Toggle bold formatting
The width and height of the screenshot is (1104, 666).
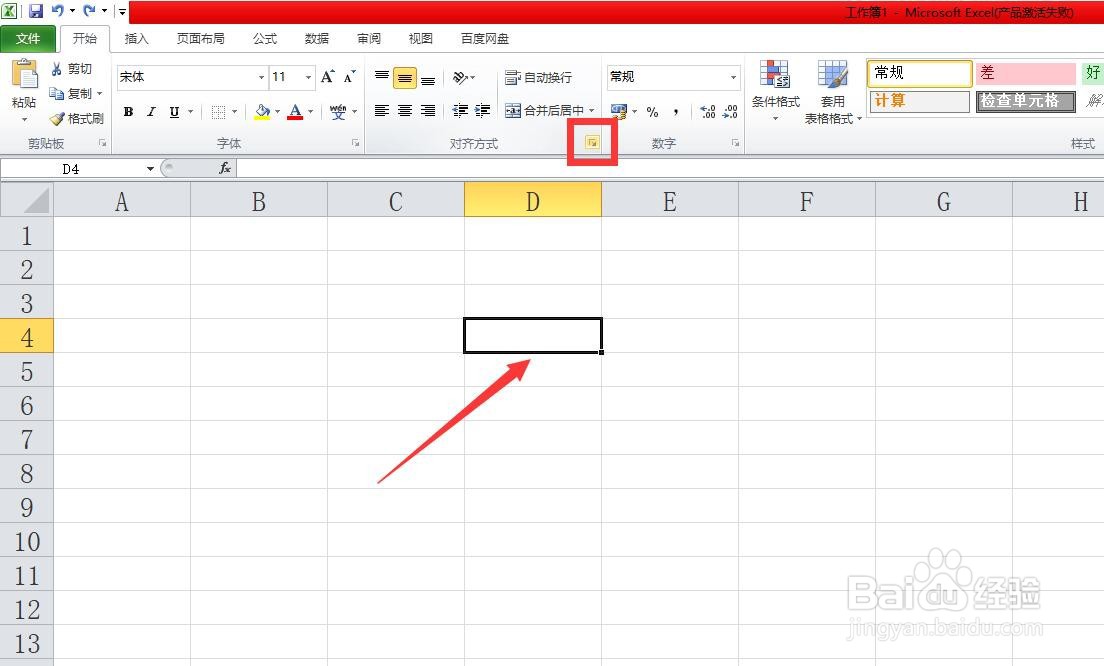[128, 111]
